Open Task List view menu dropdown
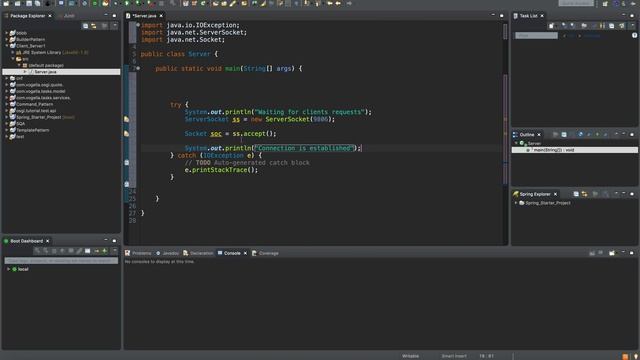Viewport: 640px width, 360px height. point(632,26)
